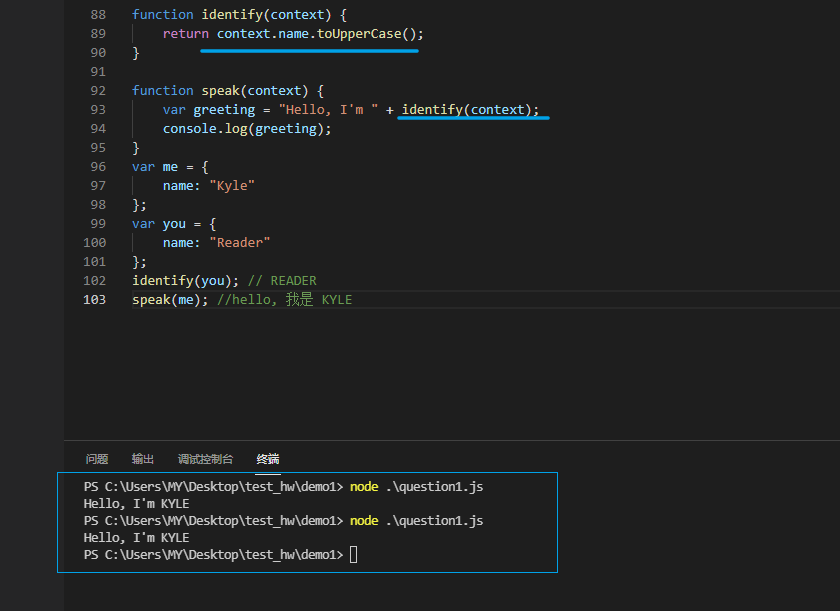Click line number 103 in gutter

tap(94, 300)
